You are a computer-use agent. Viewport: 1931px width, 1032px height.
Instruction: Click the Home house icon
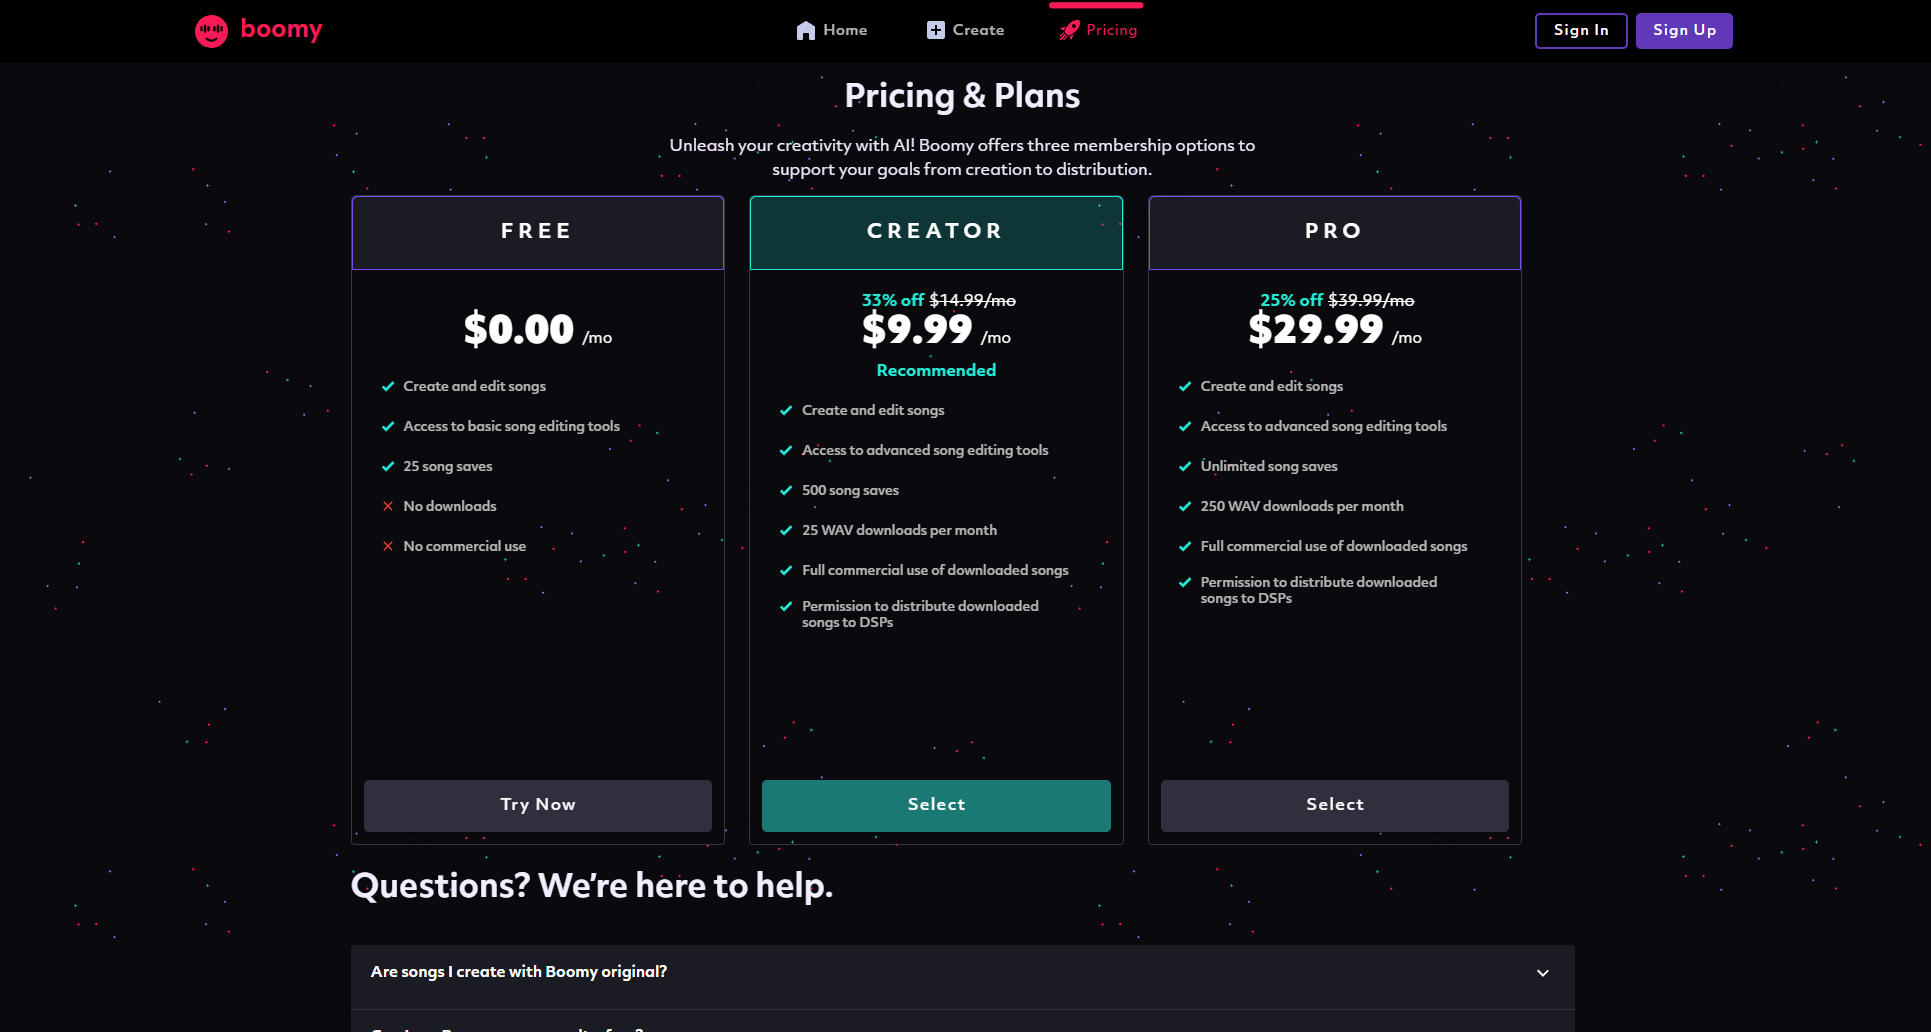(806, 31)
